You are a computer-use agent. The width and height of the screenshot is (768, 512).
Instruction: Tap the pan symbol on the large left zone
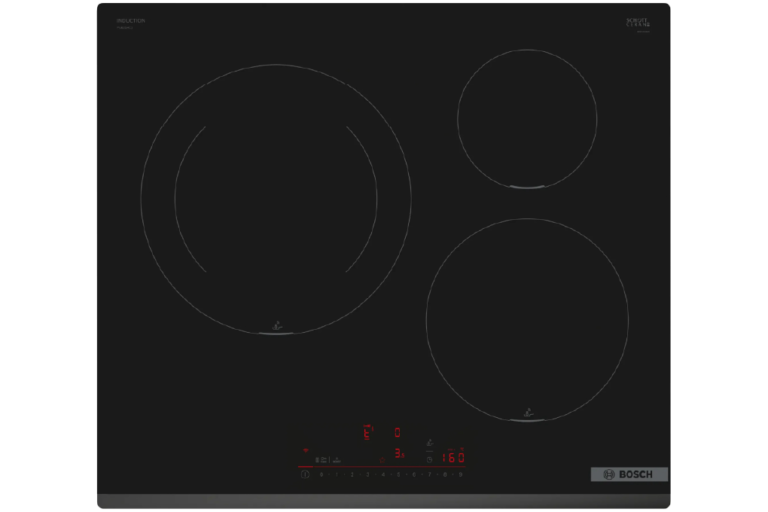[x=276, y=323]
